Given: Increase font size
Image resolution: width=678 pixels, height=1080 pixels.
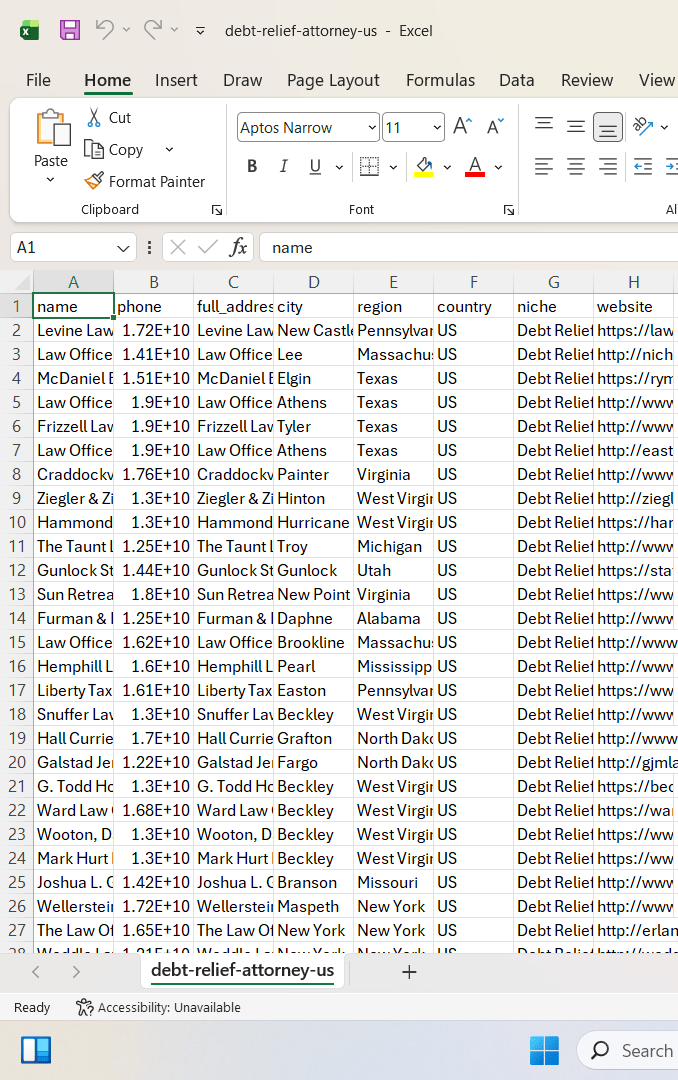Looking at the screenshot, I should [x=462, y=126].
